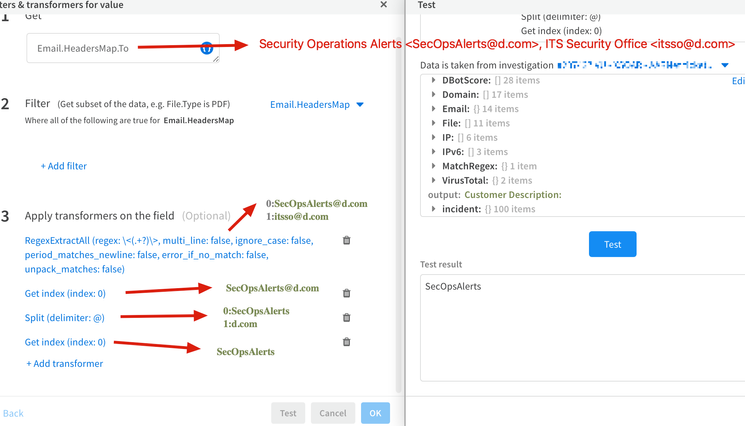
Task: Click the + Add transformer link
Action: [x=65, y=363]
